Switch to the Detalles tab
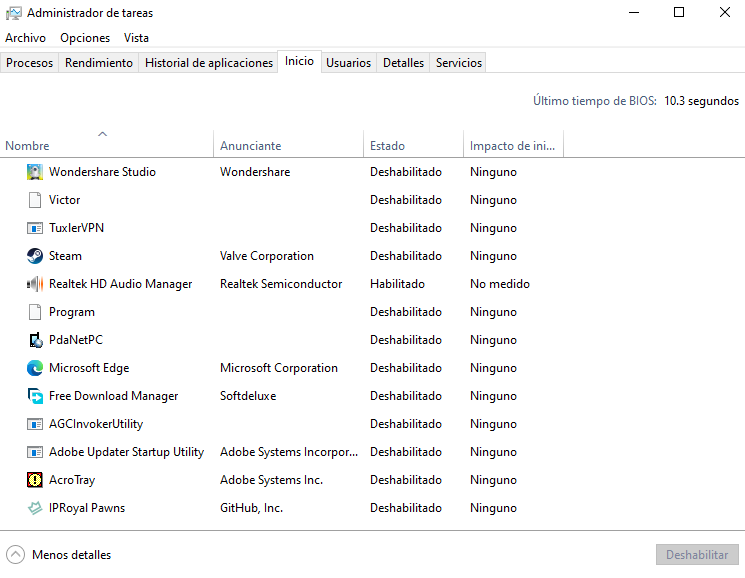Image resolution: width=745 pixels, height=578 pixels. [x=403, y=63]
